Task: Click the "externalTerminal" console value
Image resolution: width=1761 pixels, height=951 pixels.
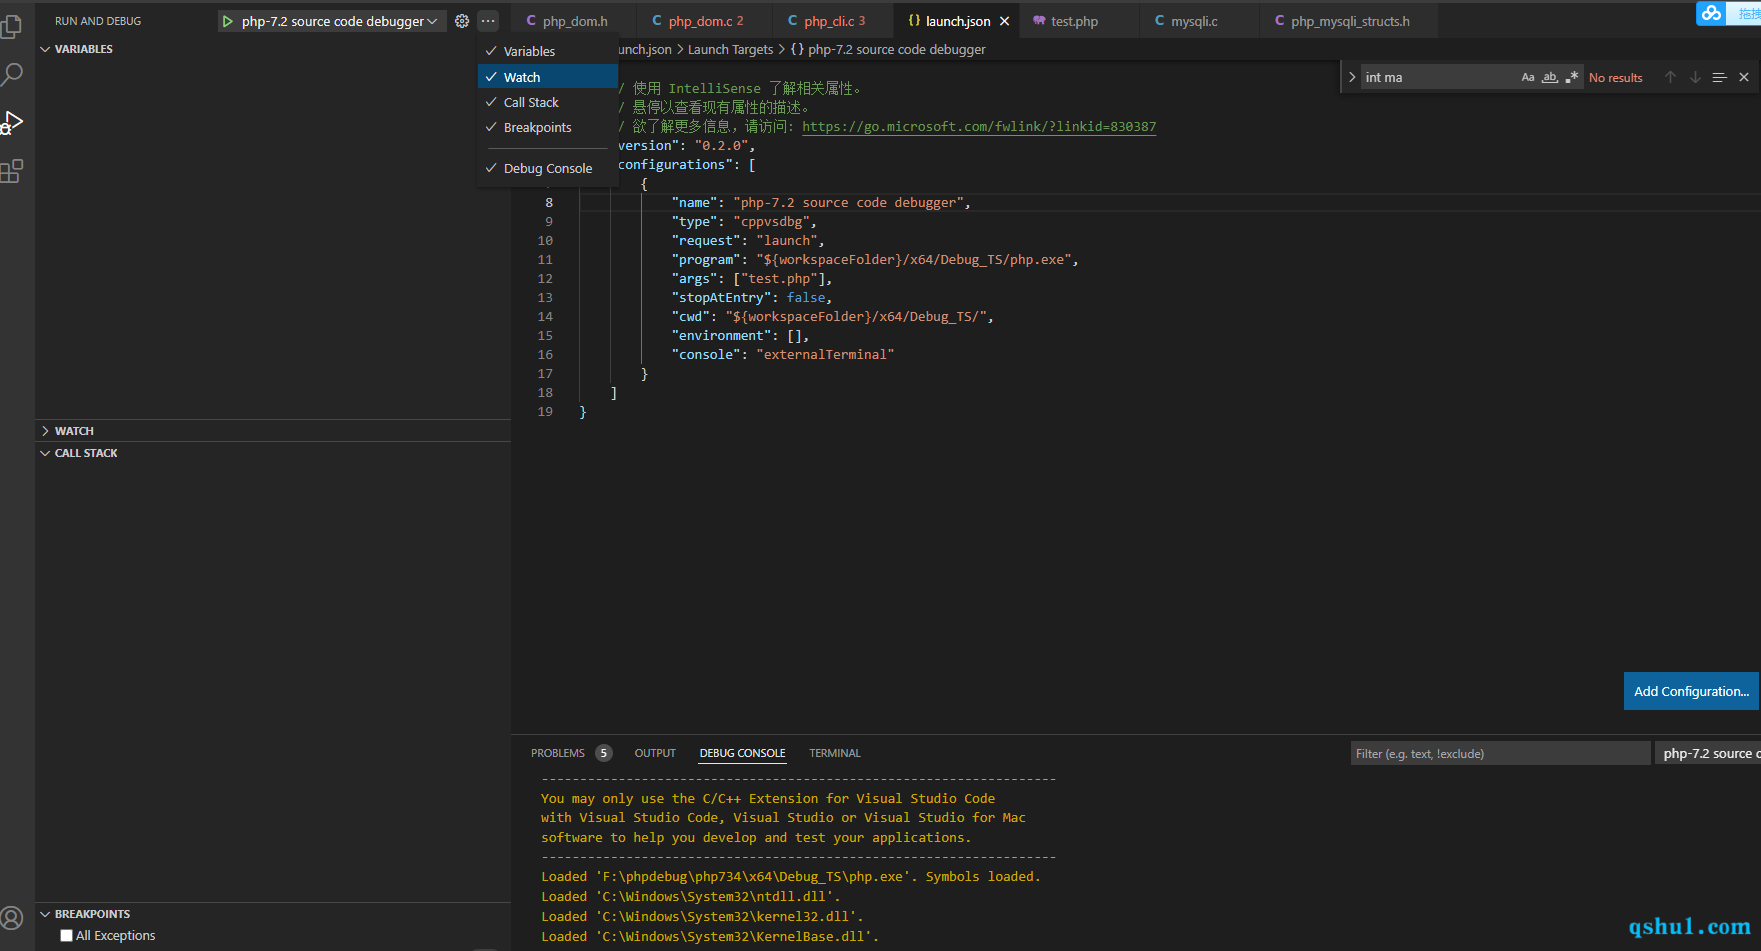Action: click(x=825, y=354)
